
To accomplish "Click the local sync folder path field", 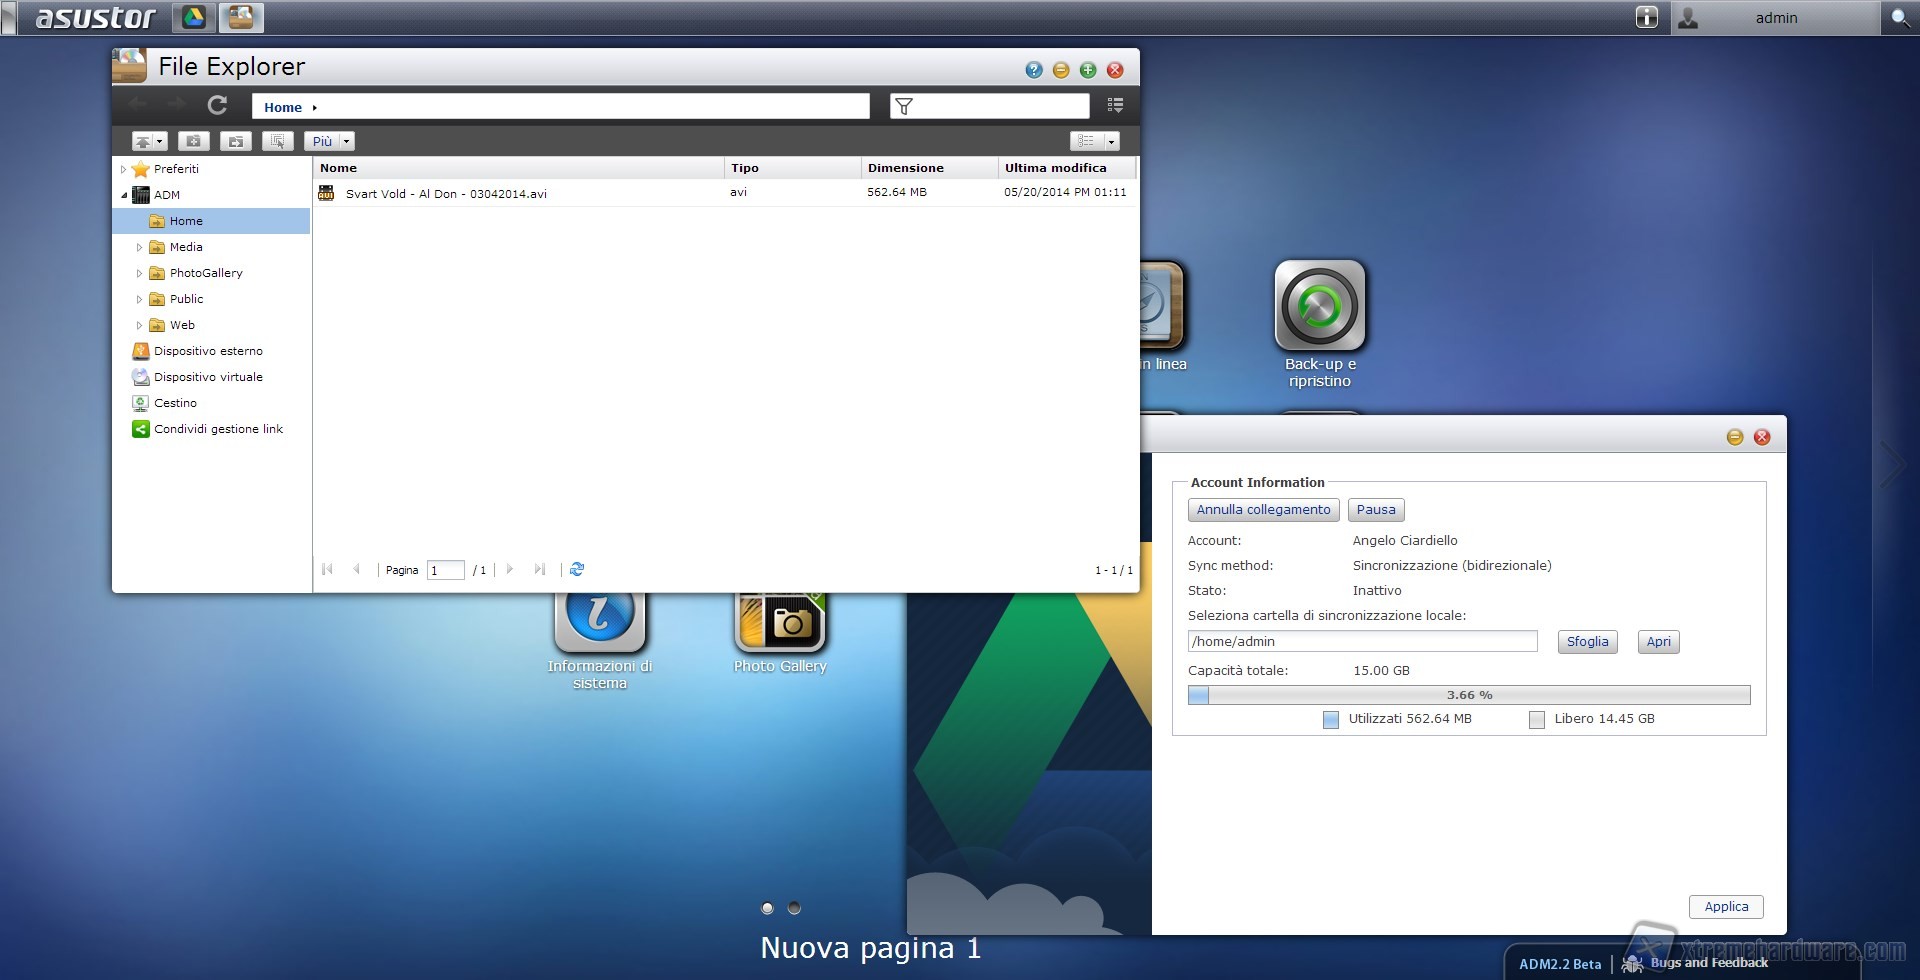I will [x=1362, y=641].
